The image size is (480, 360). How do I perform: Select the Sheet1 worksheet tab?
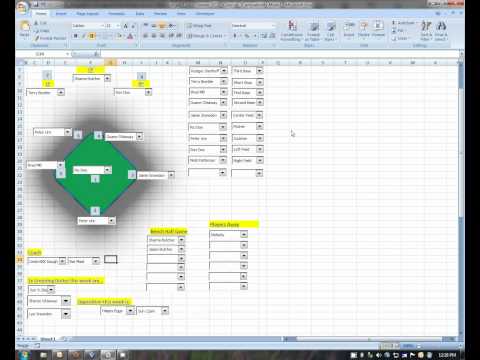(x=48, y=339)
